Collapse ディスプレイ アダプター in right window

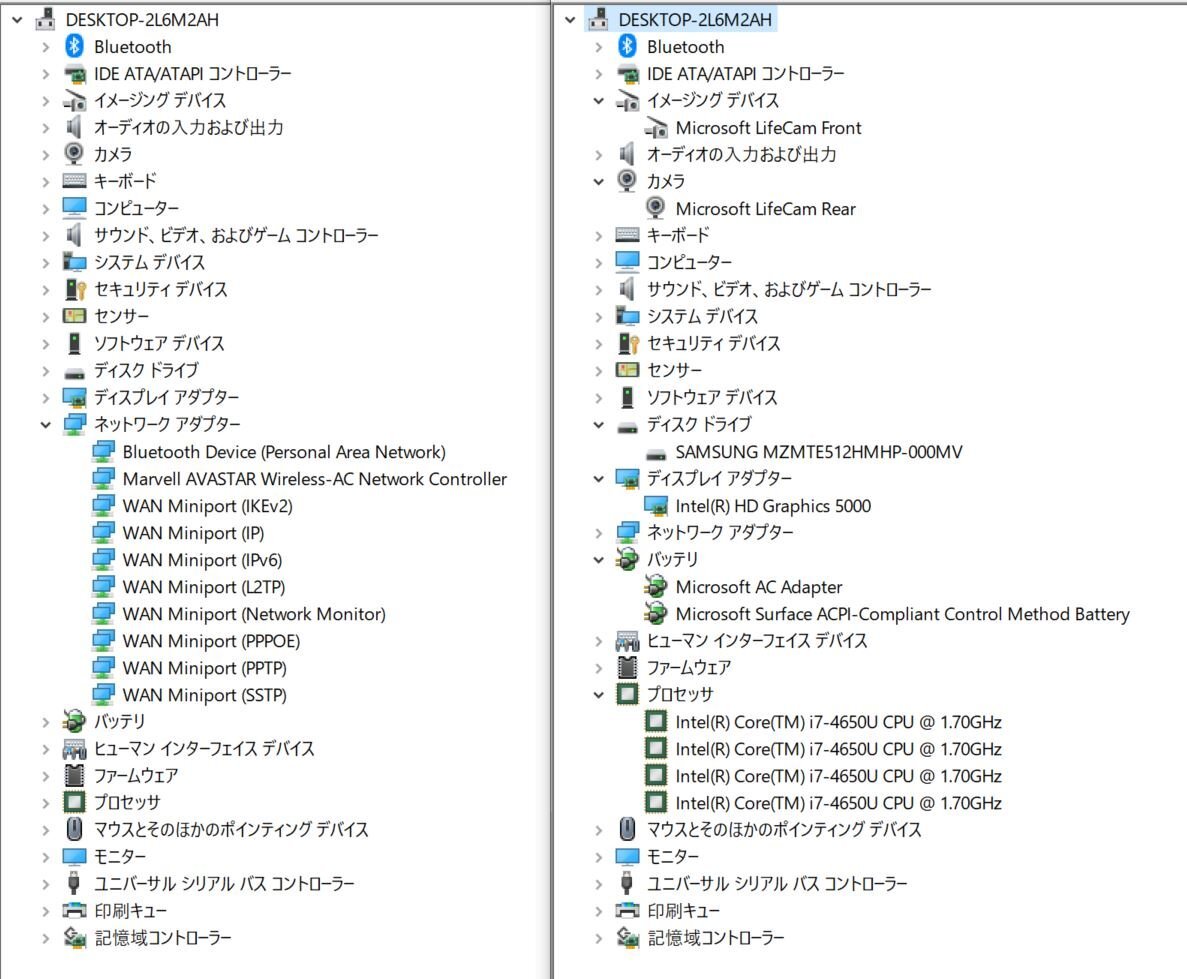(x=599, y=479)
